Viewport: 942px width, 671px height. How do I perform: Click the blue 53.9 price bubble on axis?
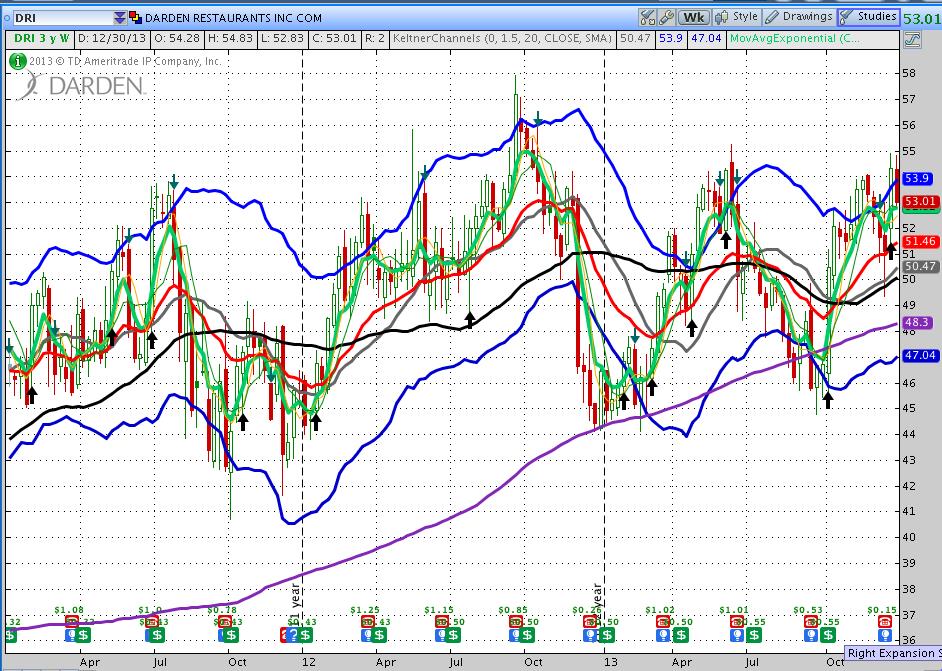[x=917, y=178]
